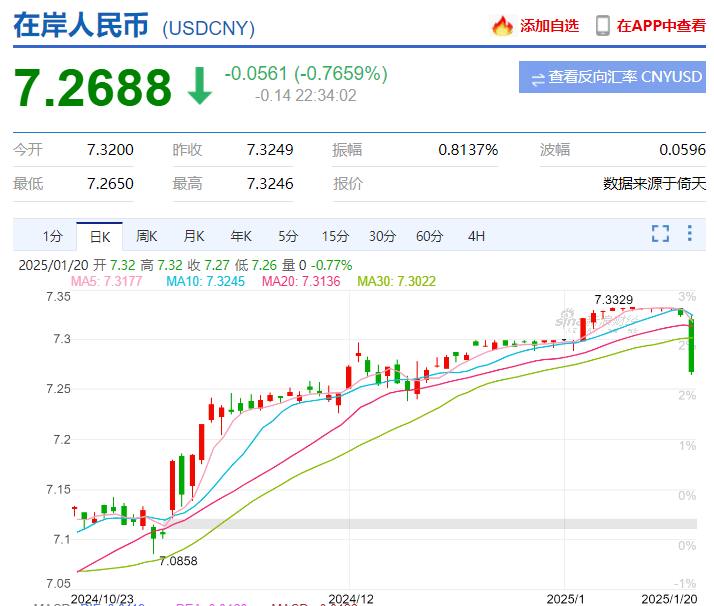Add USDCNY to watchlist via 添加自选

point(549,26)
